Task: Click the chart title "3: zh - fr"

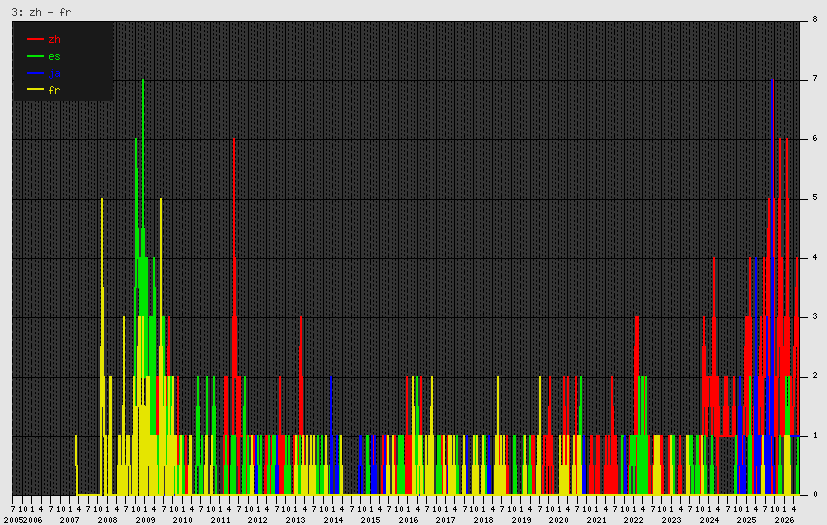Action: click(x=41, y=12)
